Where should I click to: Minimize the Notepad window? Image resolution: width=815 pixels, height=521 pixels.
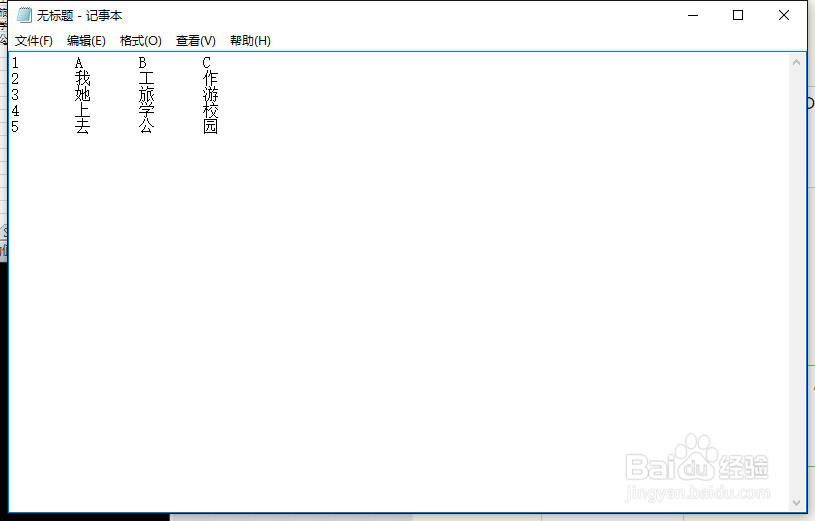point(693,15)
